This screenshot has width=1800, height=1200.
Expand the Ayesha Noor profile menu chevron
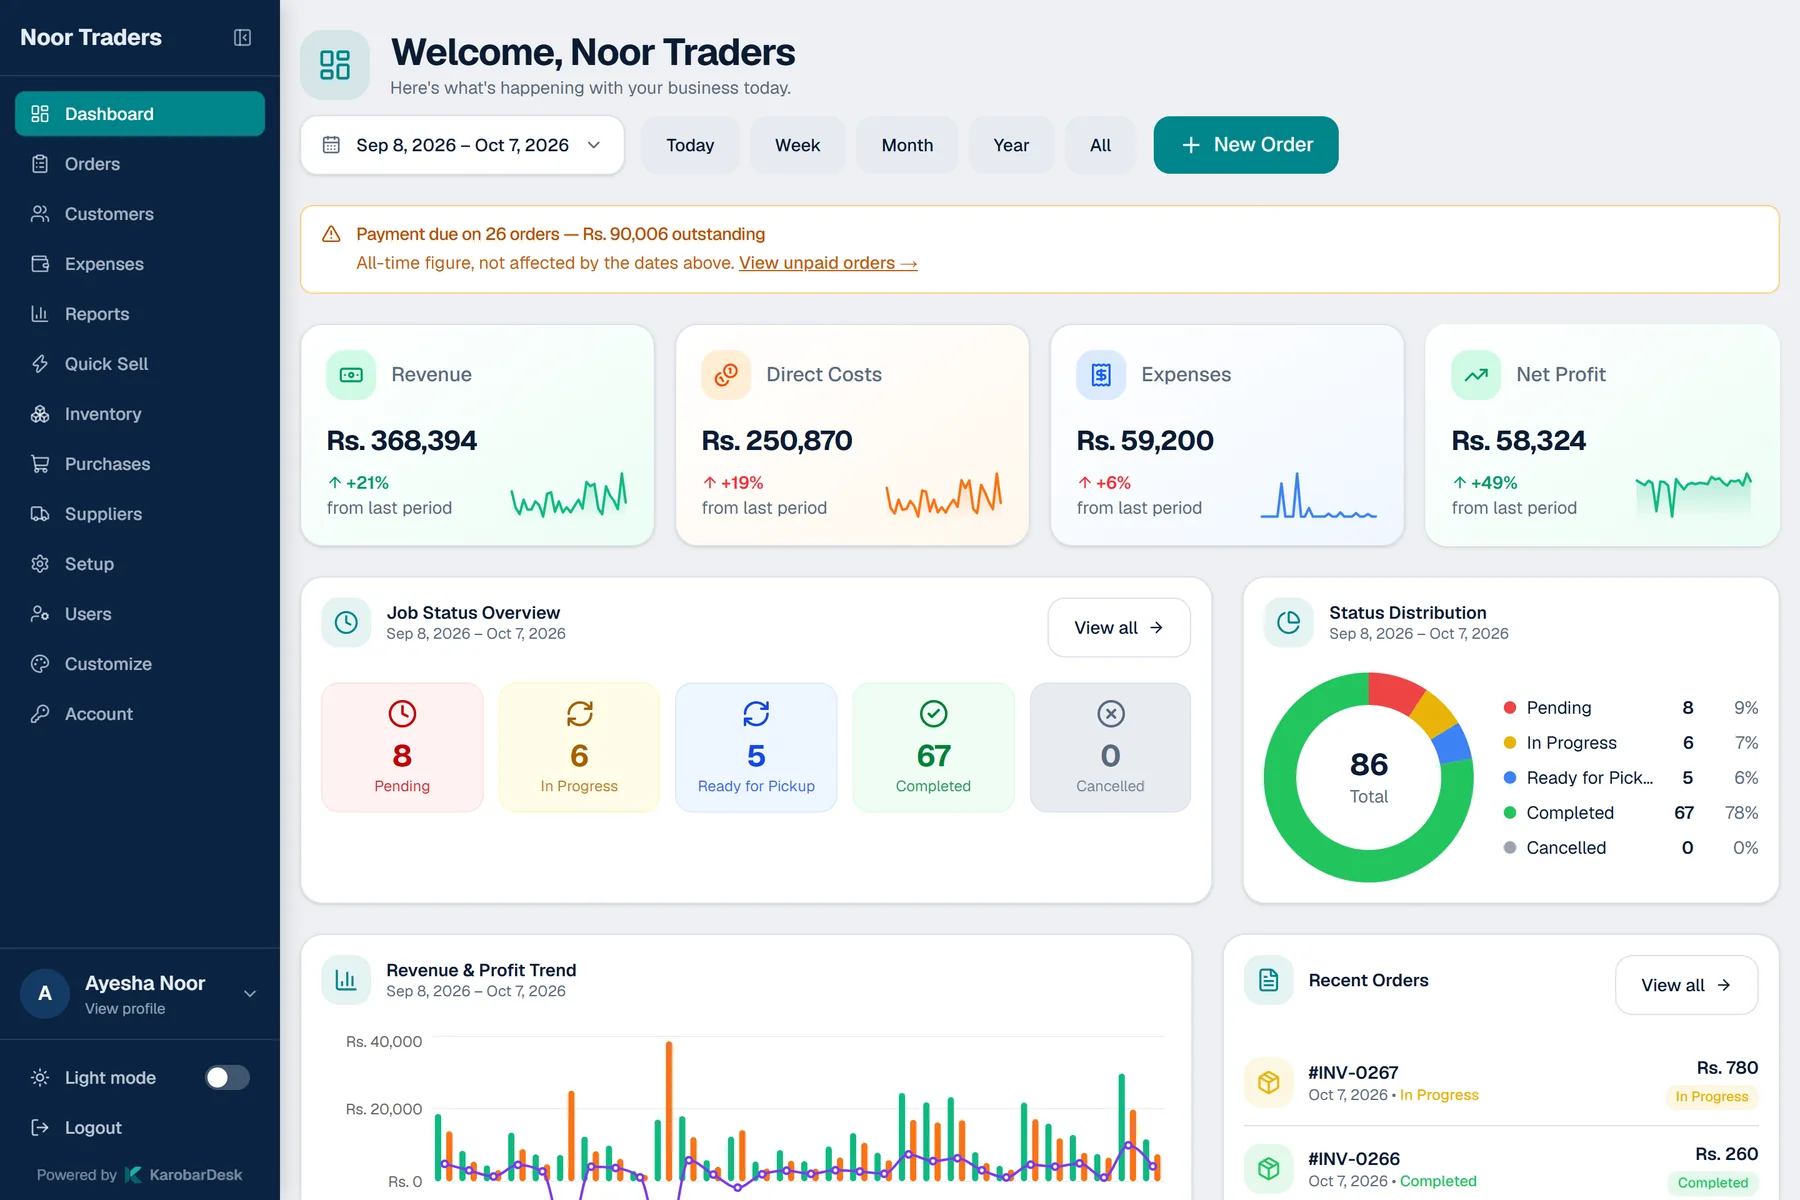coord(250,993)
